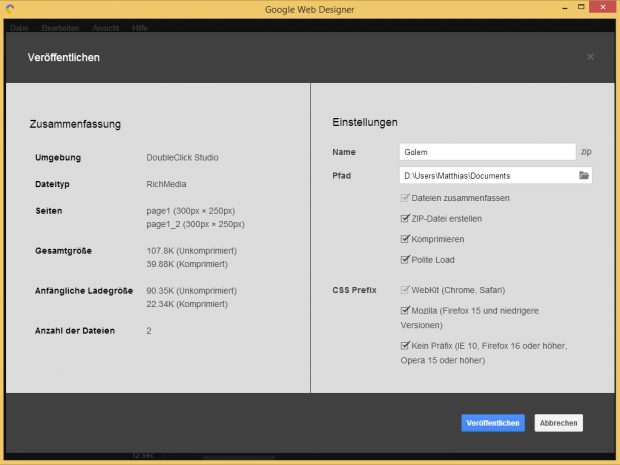This screenshot has width=620, height=465.
Task: Open the Datei menu
Action: coord(19,27)
